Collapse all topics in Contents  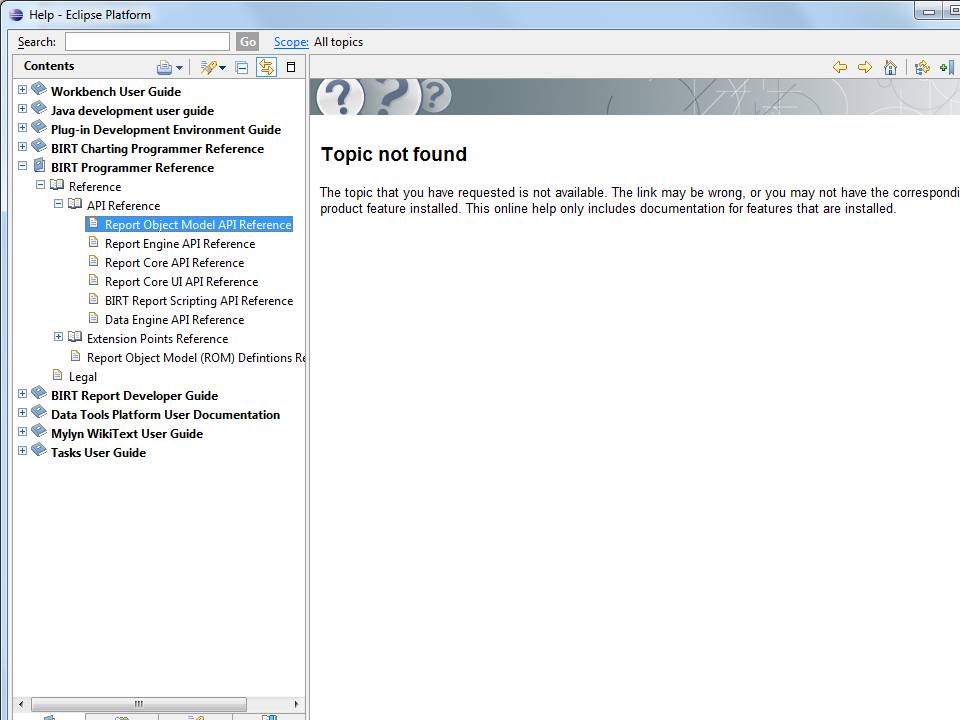click(x=242, y=67)
